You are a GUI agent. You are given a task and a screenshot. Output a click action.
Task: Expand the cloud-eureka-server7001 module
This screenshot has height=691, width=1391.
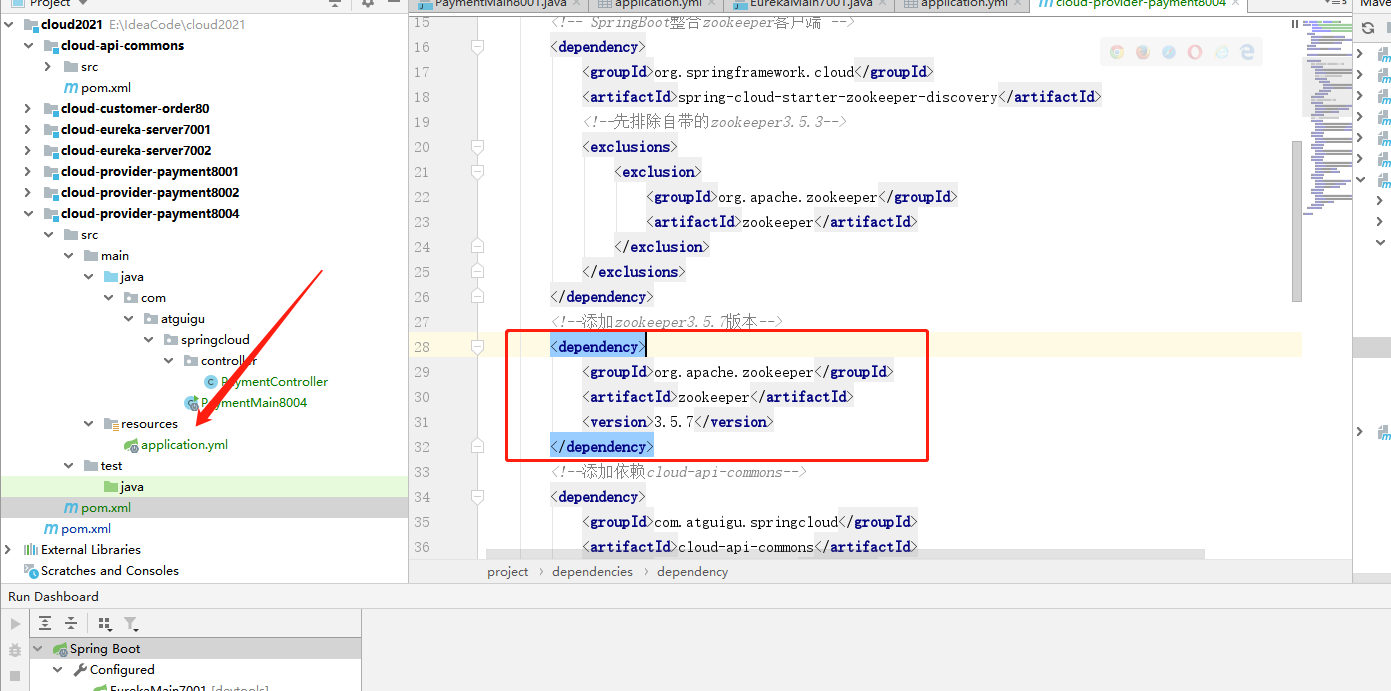click(28, 130)
